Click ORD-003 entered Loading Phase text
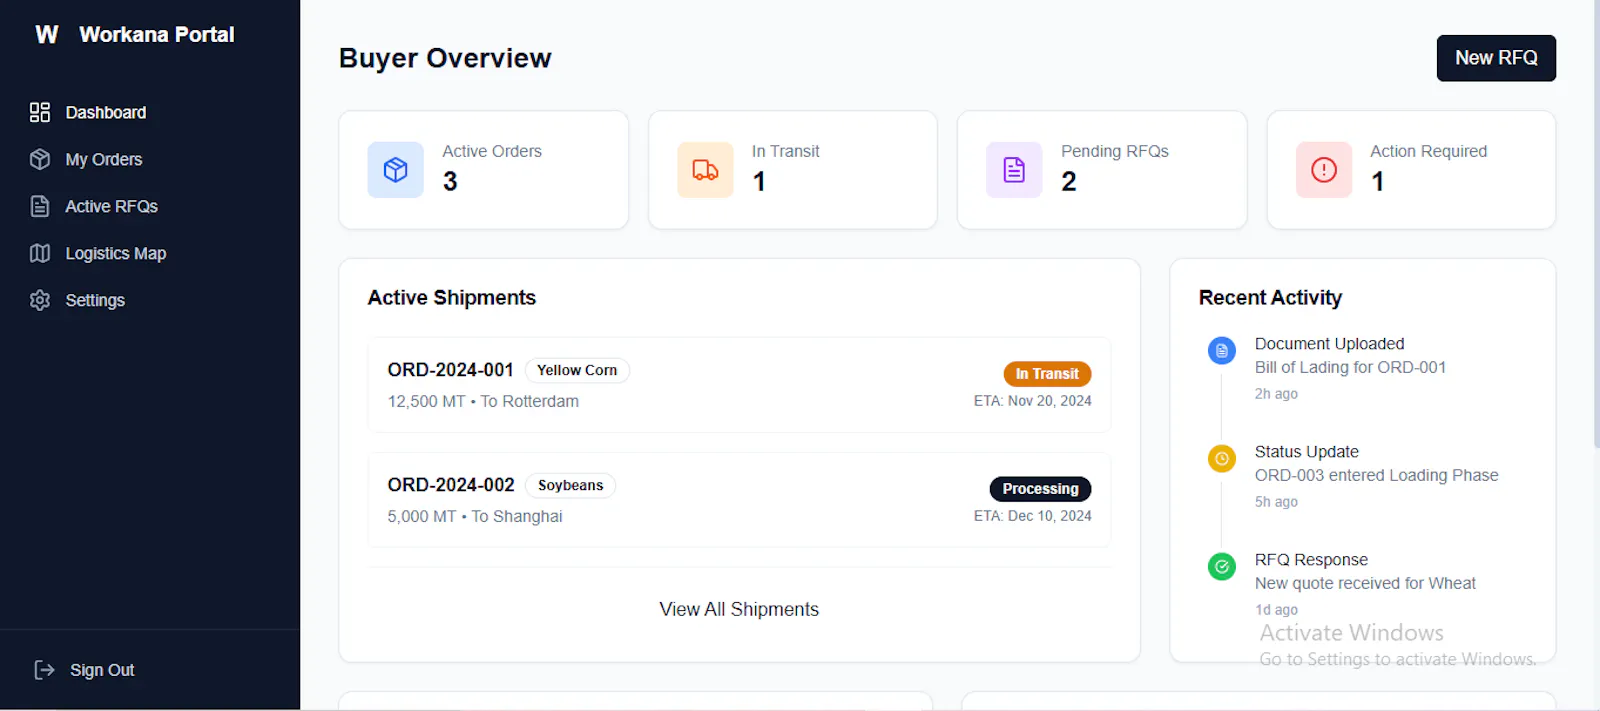This screenshot has width=1600, height=711. [x=1376, y=475]
